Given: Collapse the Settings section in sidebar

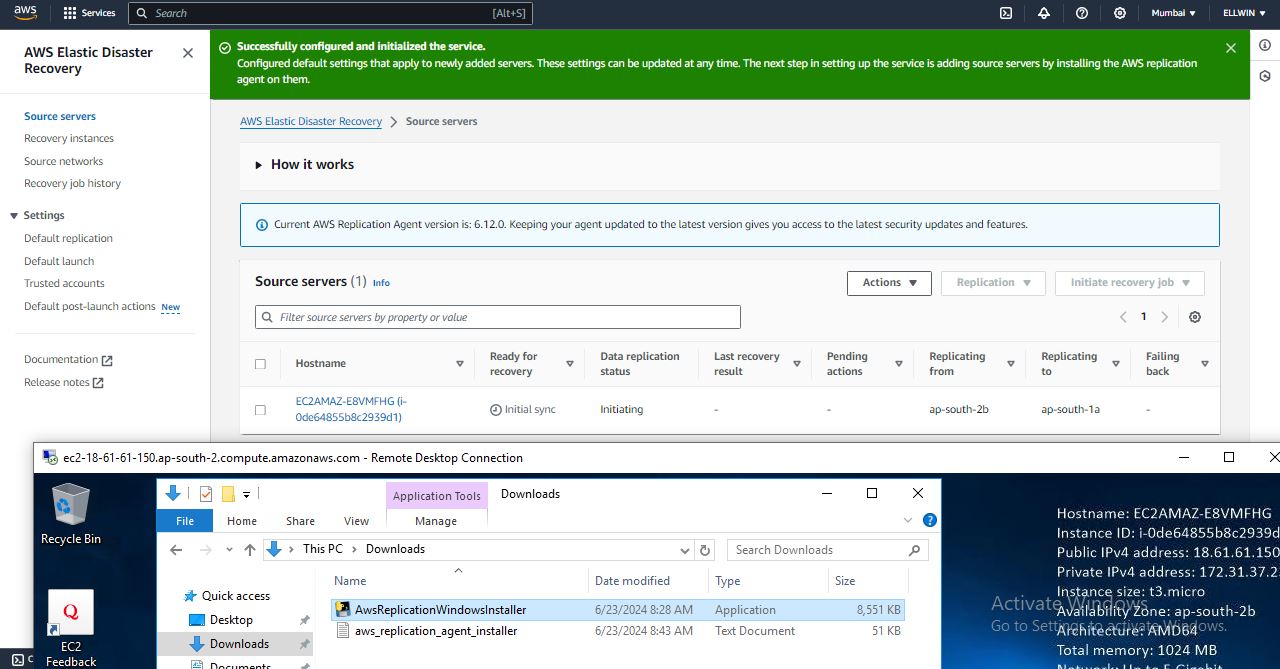Looking at the screenshot, I should click(x=14, y=215).
